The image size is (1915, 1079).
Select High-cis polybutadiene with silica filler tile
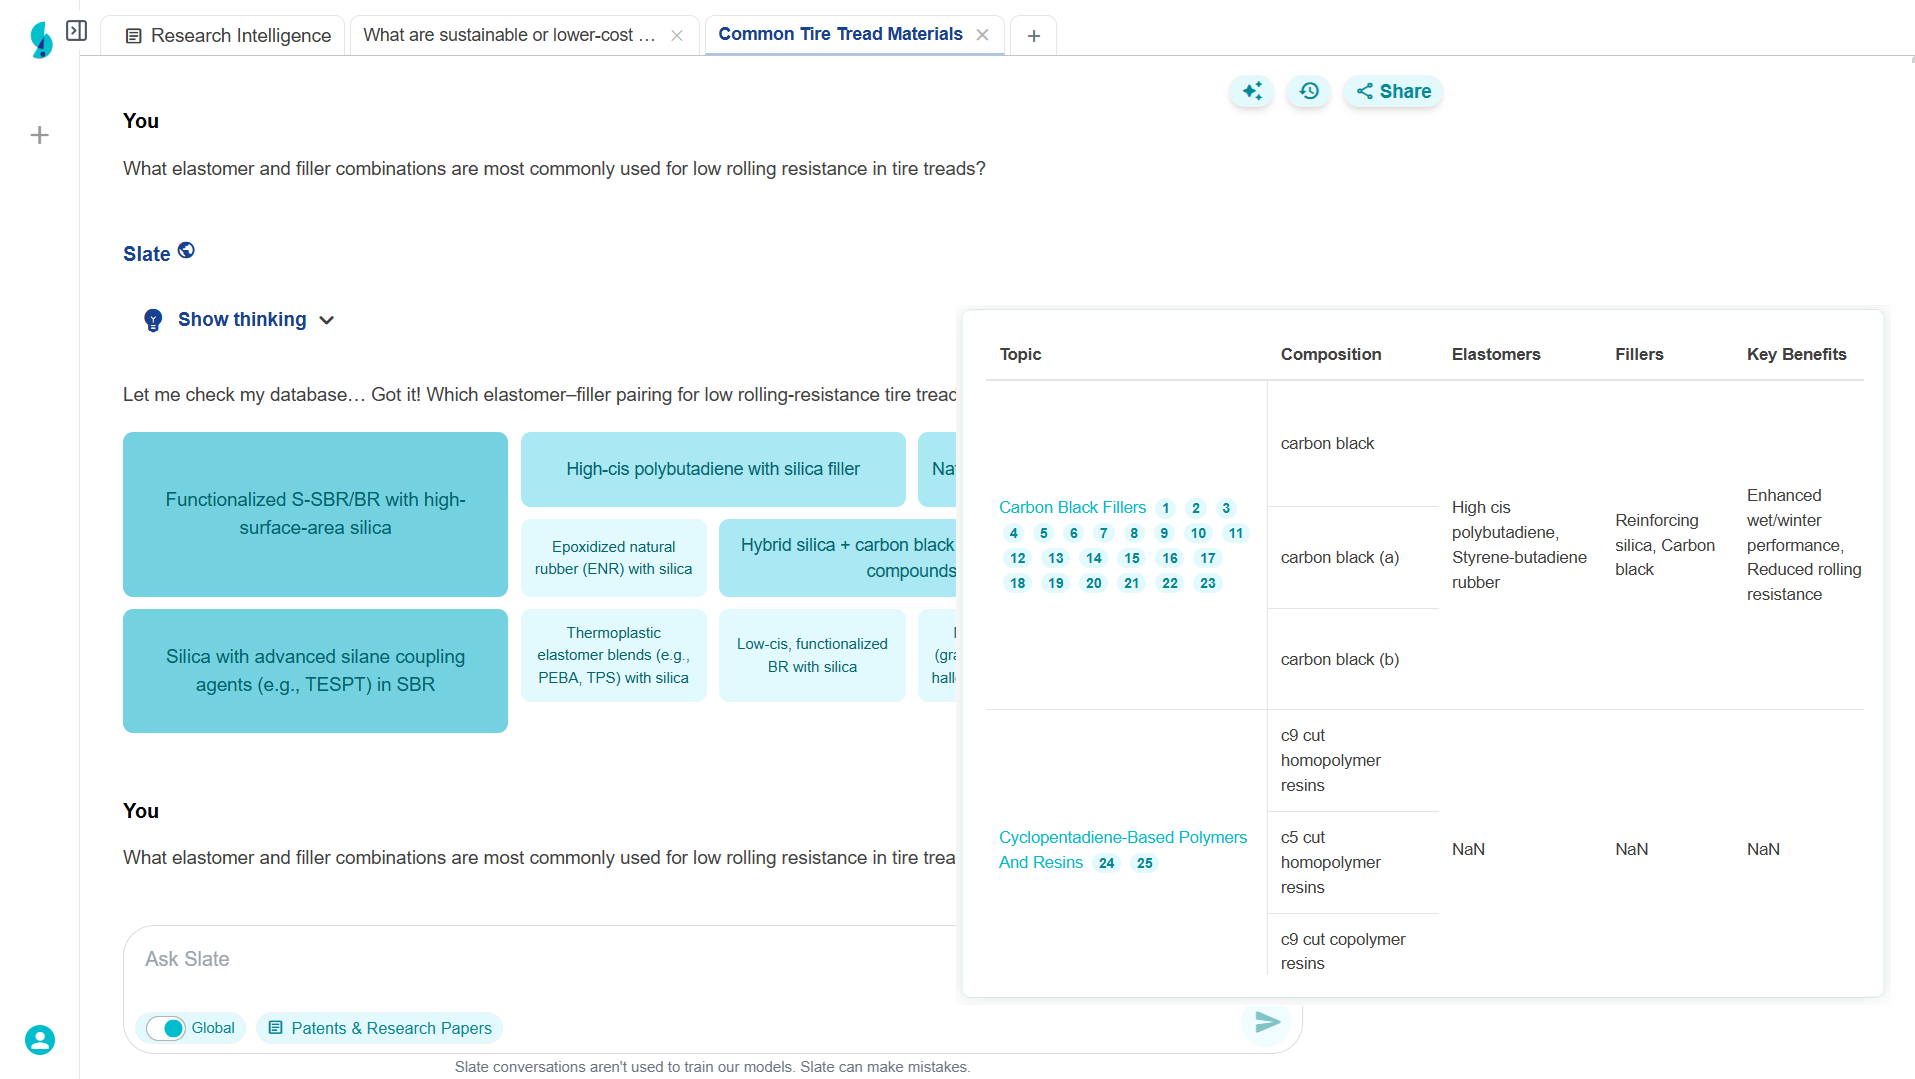pos(713,469)
